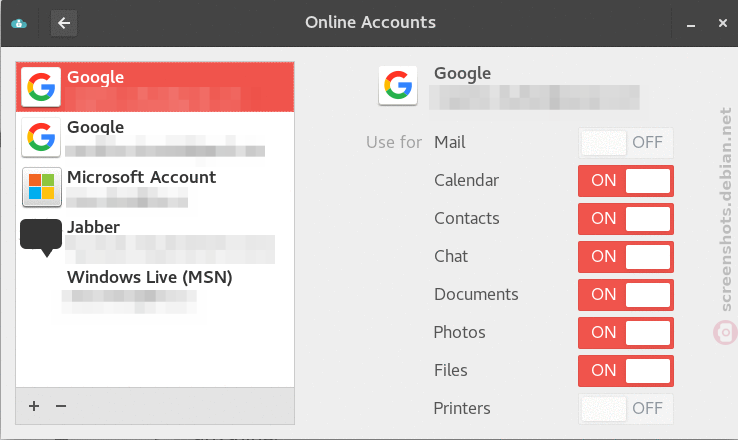This screenshot has height=440, width=738.
Task: Click the Mail label
Action: point(449,142)
